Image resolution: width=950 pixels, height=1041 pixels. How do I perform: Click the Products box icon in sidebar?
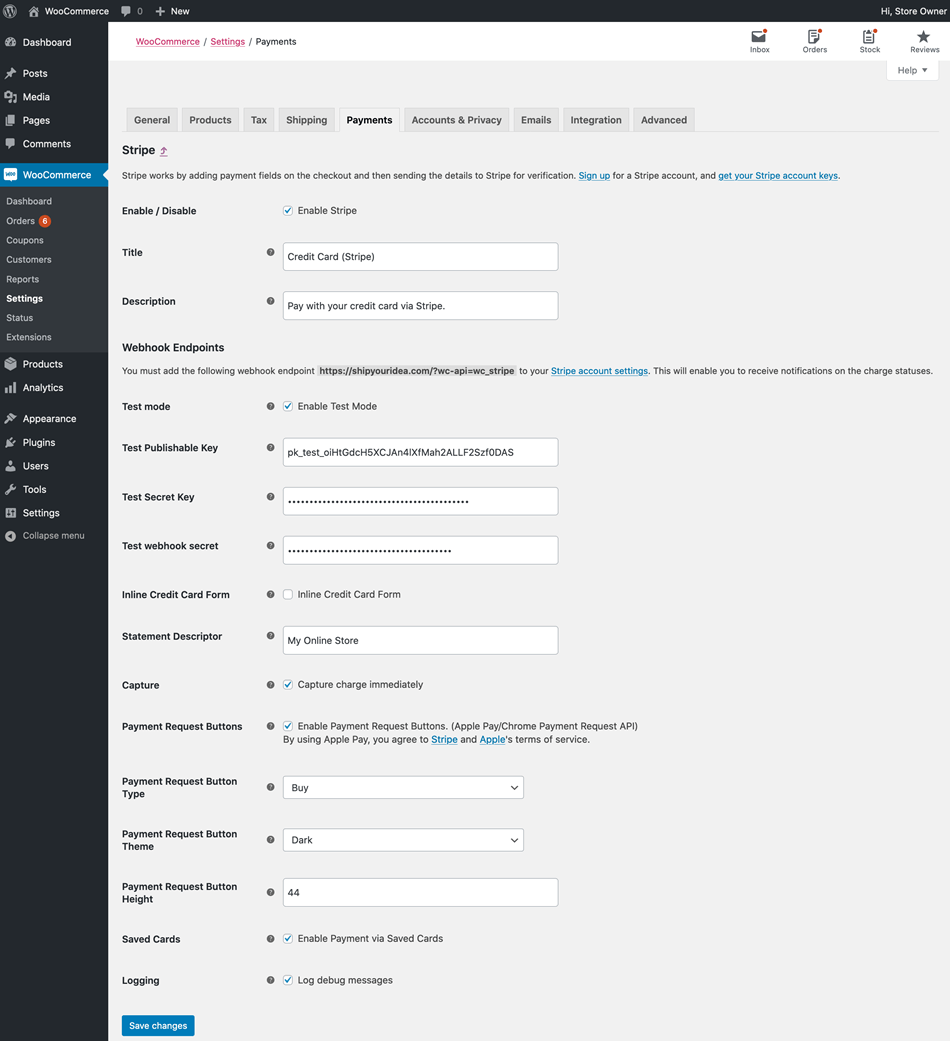(x=11, y=364)
